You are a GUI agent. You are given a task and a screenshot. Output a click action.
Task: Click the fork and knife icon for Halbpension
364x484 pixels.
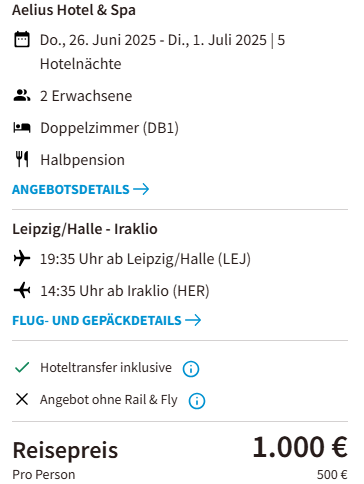(x=22, y=159)
